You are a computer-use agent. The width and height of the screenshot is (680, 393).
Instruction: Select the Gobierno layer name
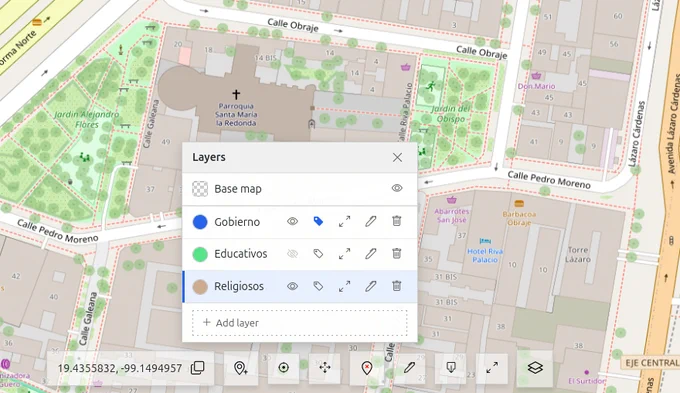(237, 222)
